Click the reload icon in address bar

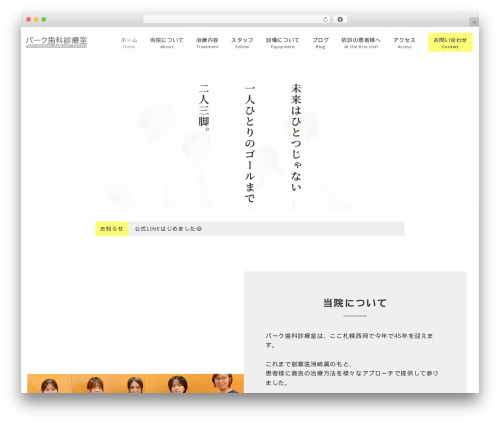[325, 19]
